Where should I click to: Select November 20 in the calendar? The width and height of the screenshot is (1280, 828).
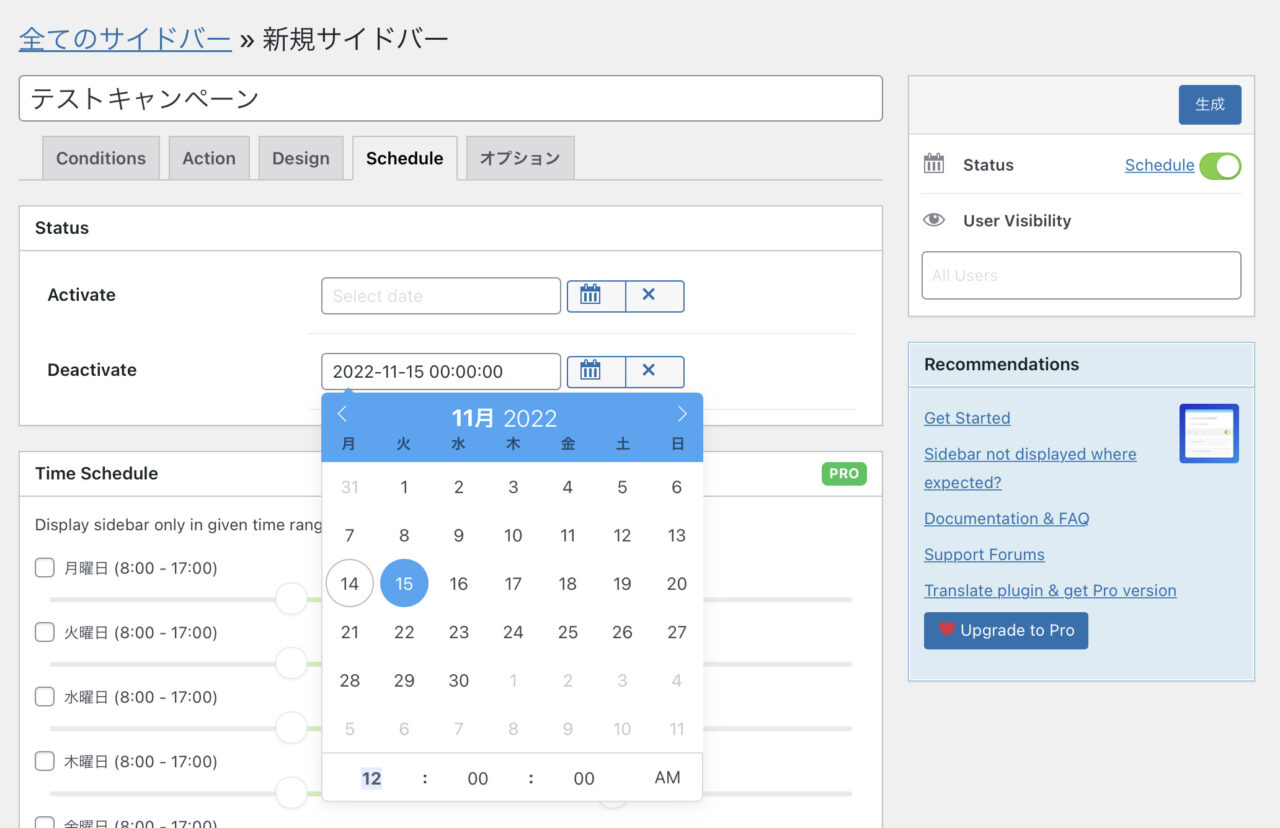(x=676, y=583)
